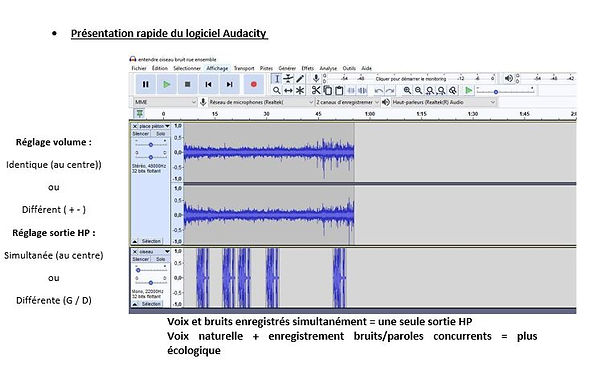Open the Transport menu

[244, 68]
